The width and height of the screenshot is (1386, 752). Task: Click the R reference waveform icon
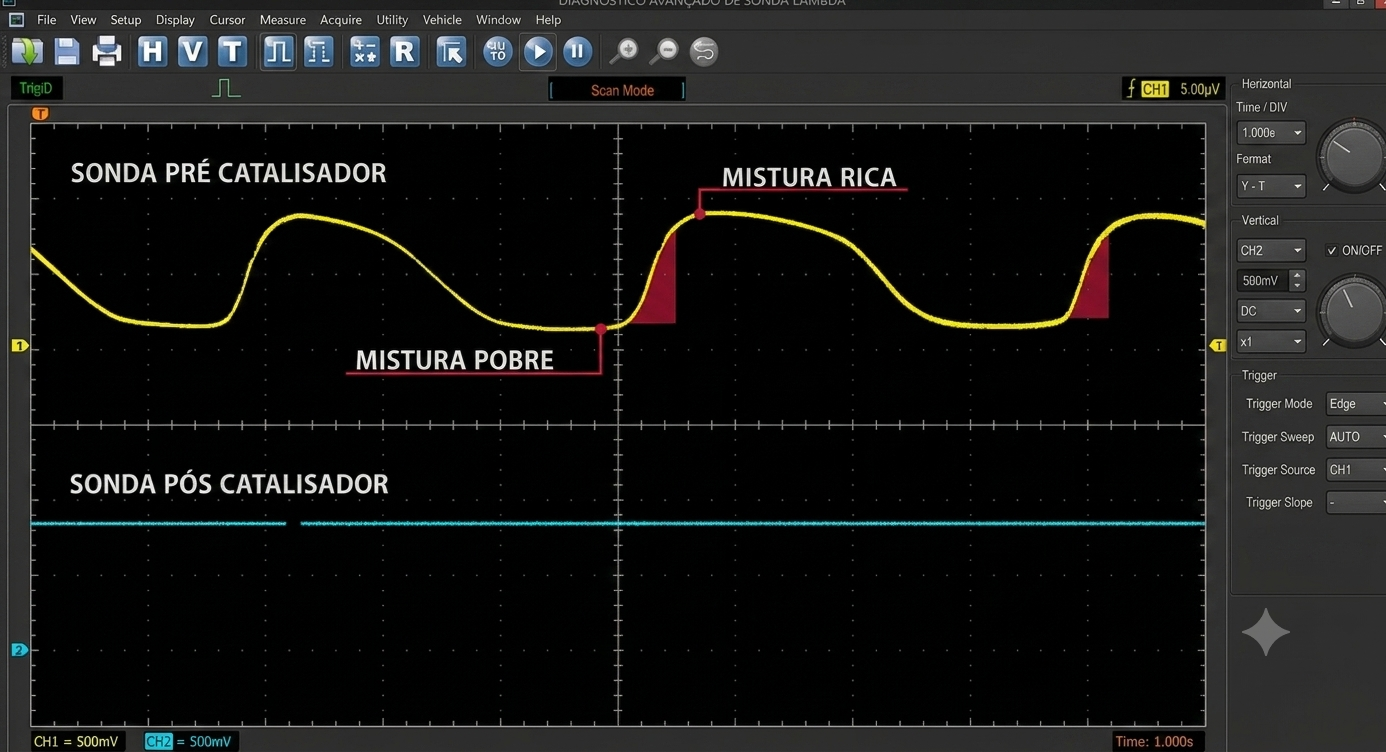[404, 51]
